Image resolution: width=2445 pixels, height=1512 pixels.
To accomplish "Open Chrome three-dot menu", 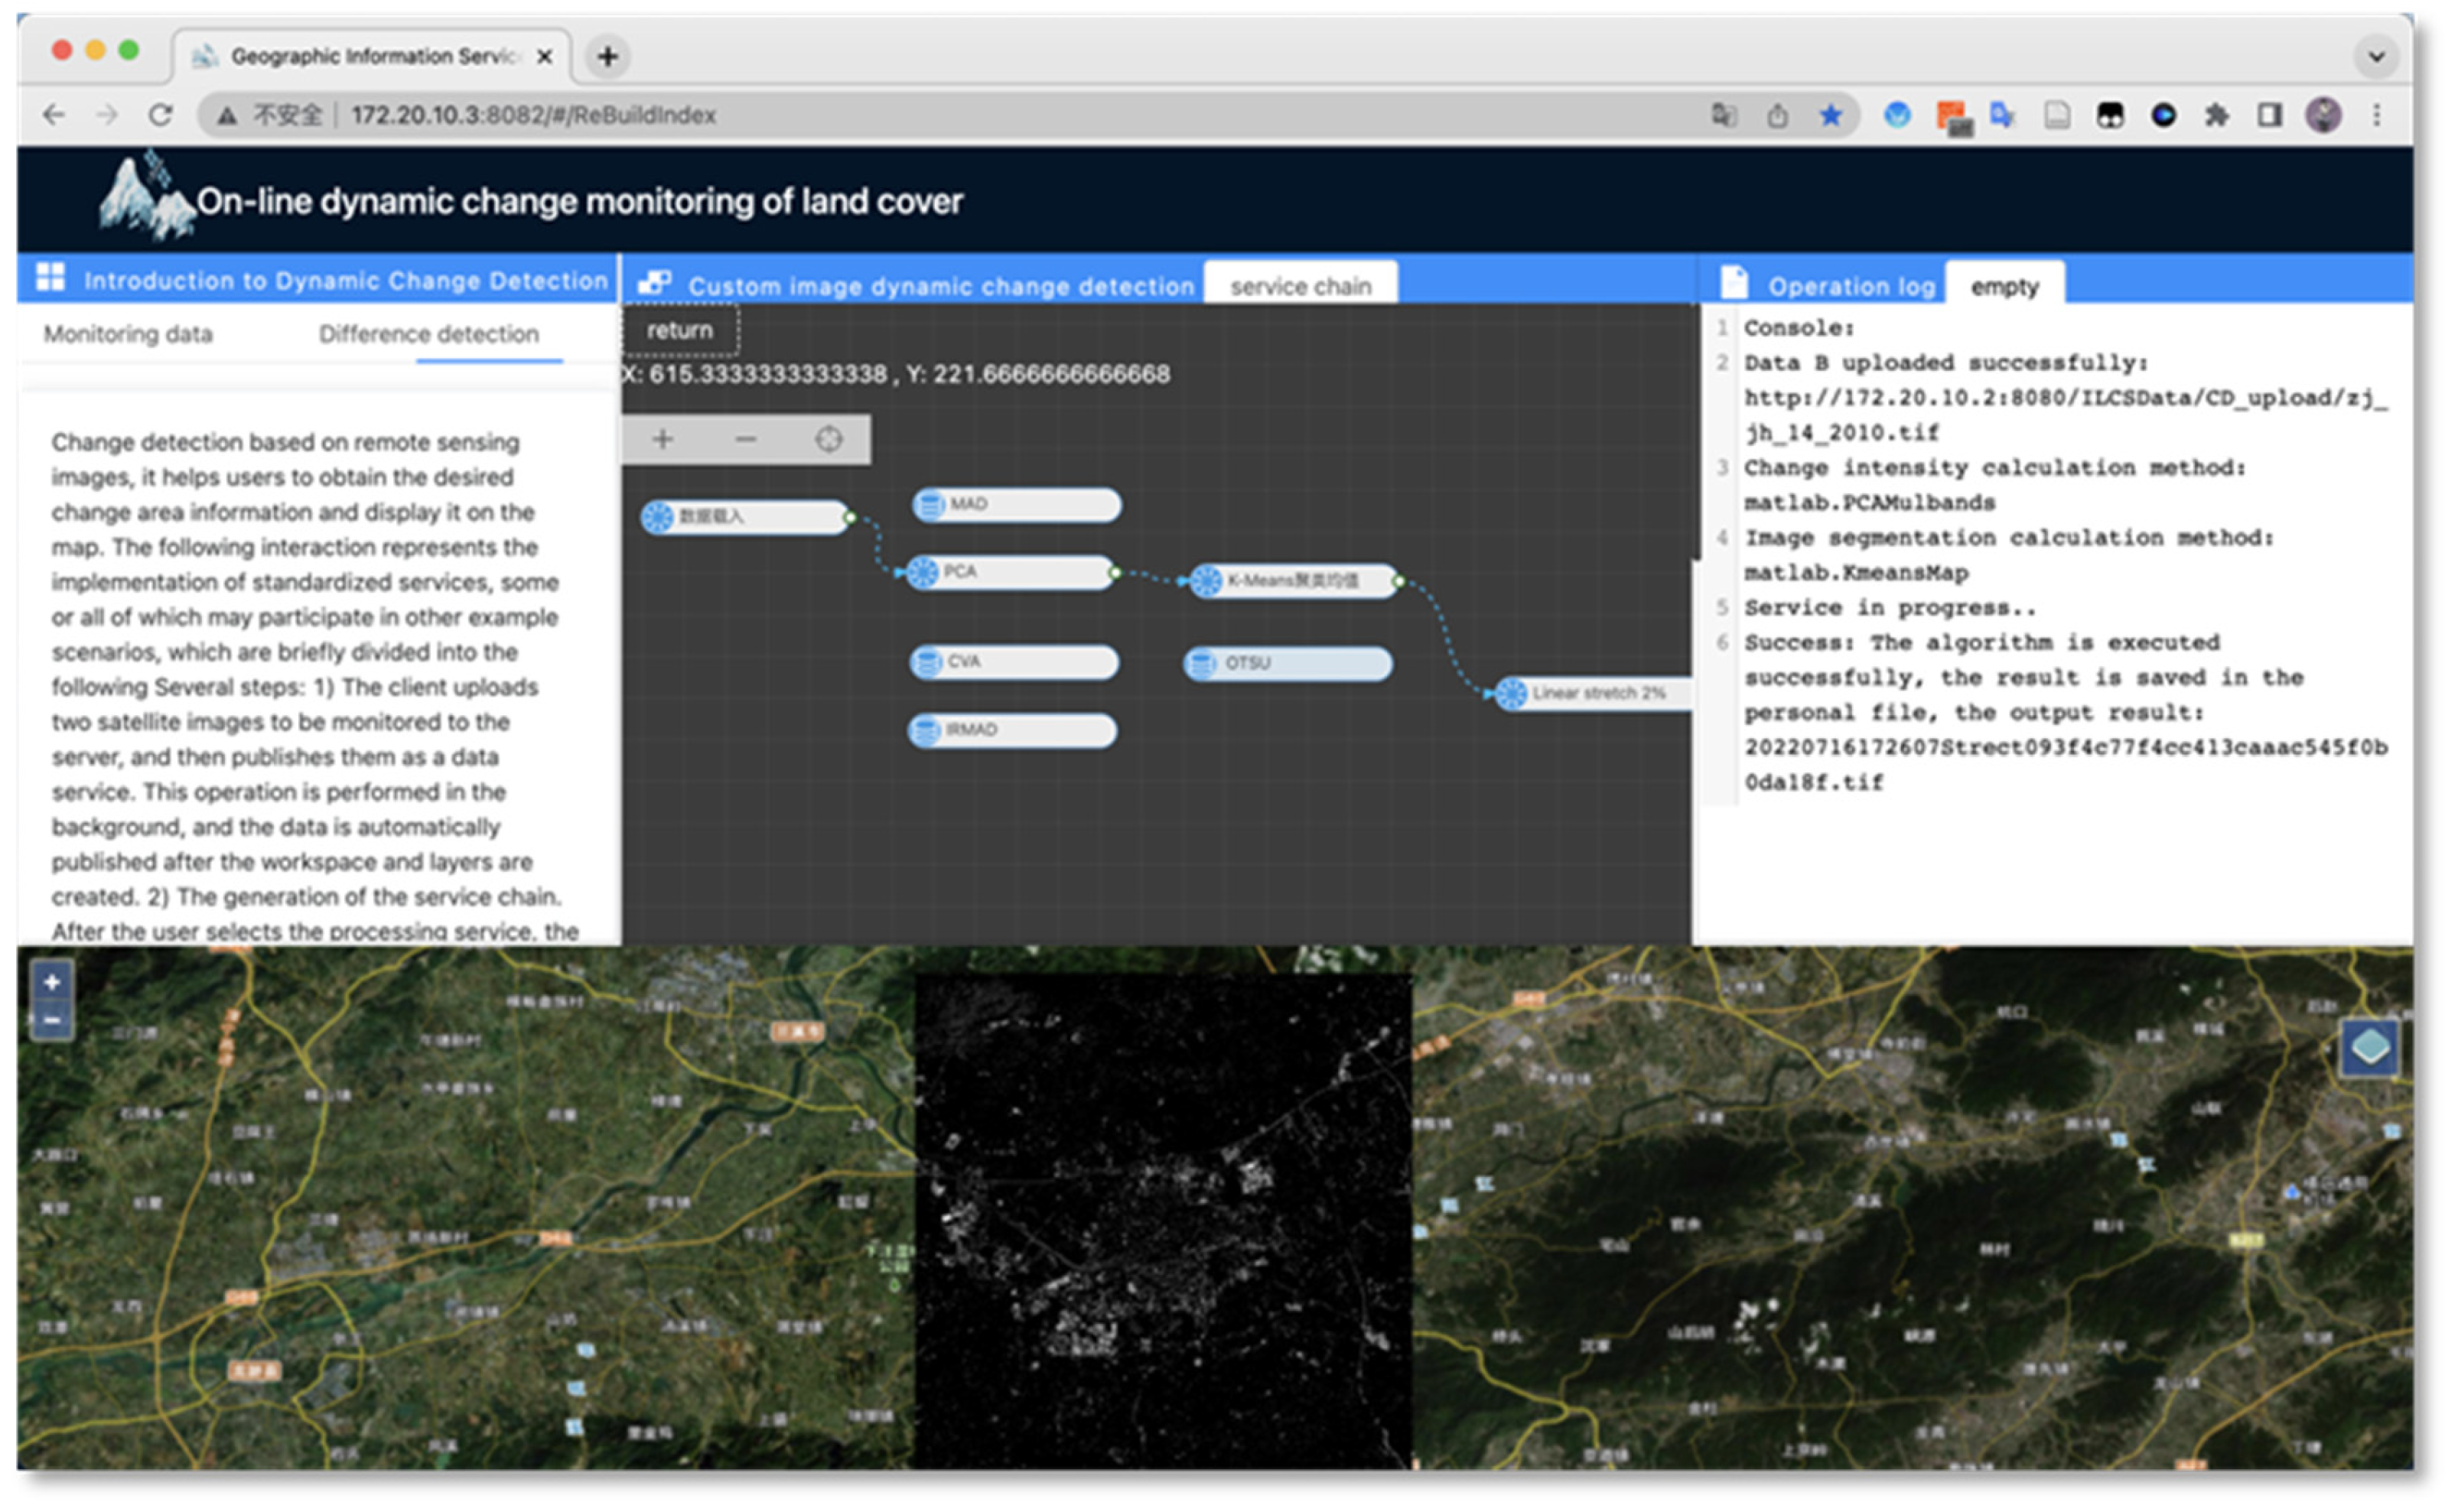I will pos(2377,115).
